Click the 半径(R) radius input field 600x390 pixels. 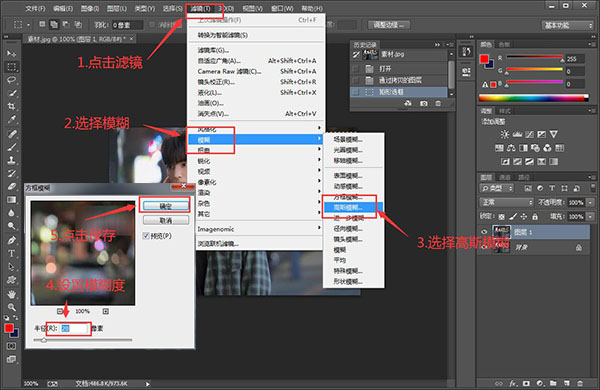click(74, 328)
